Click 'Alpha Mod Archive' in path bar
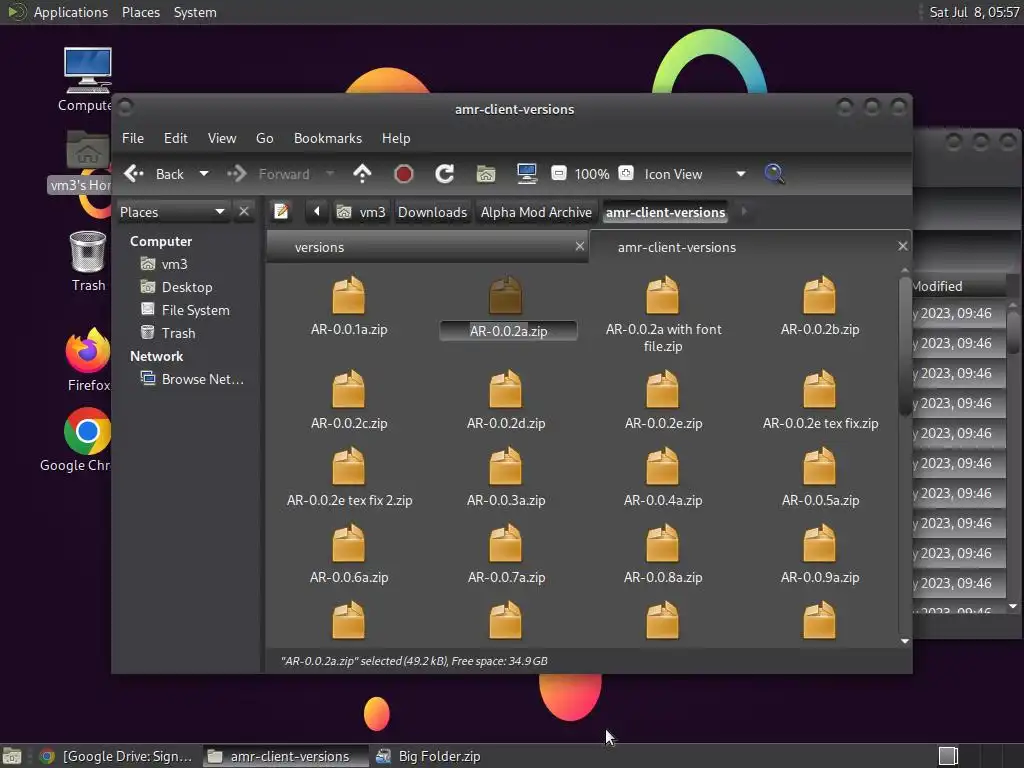Image resolution: width=1024 pixels, height=768 pixels. click(x=536, y=212)
